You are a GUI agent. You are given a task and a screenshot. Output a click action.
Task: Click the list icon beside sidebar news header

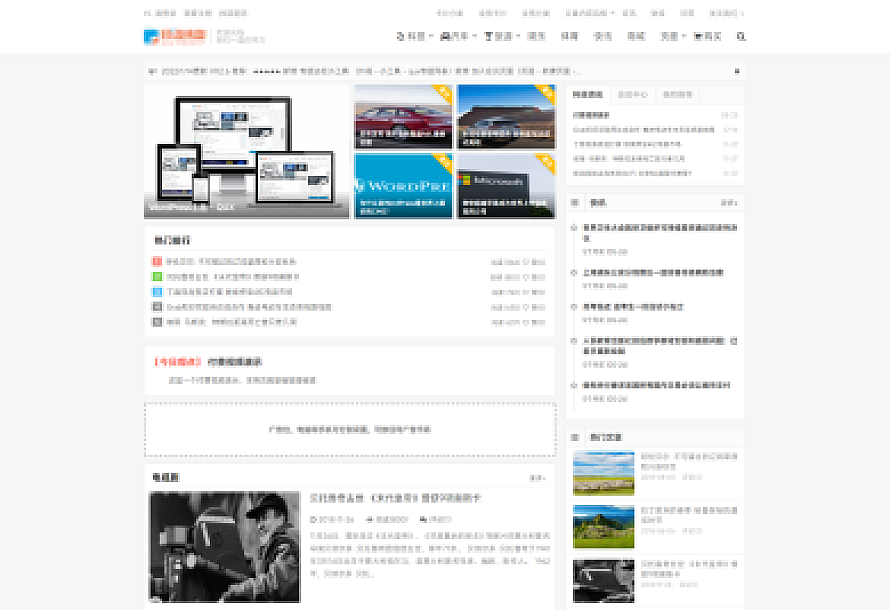tap(575, 202)
